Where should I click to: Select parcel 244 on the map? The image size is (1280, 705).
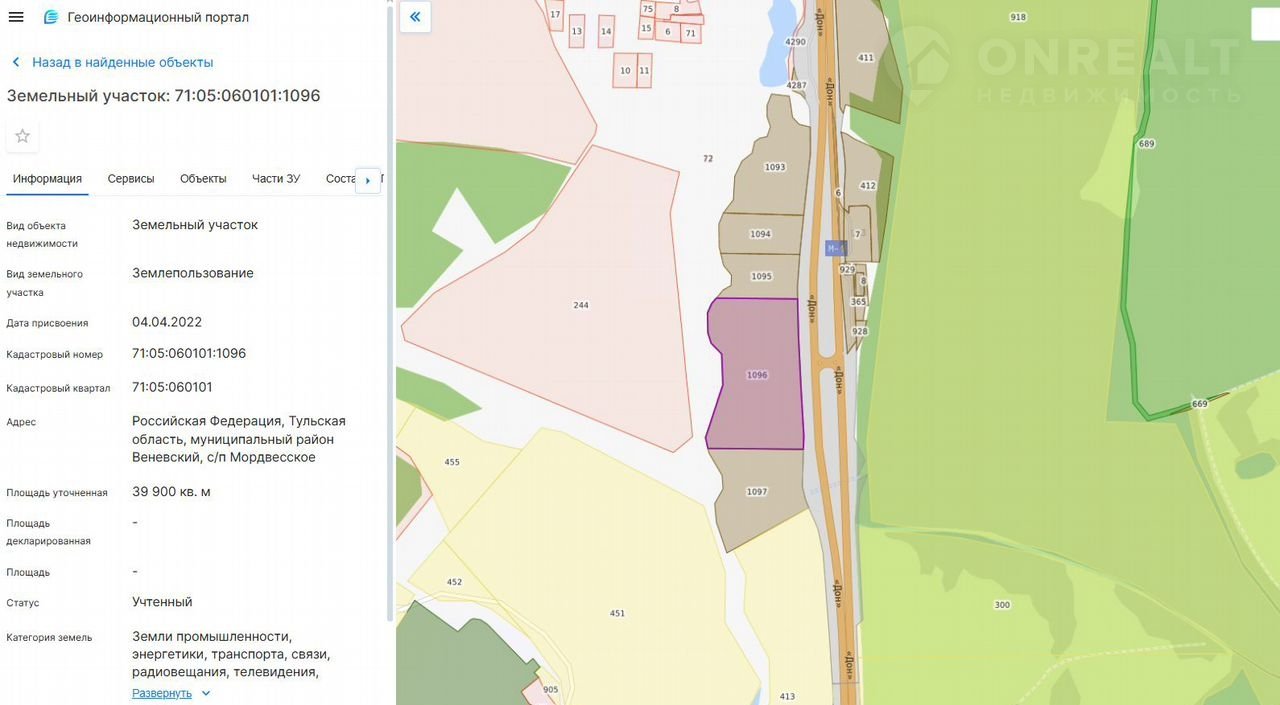580,305
